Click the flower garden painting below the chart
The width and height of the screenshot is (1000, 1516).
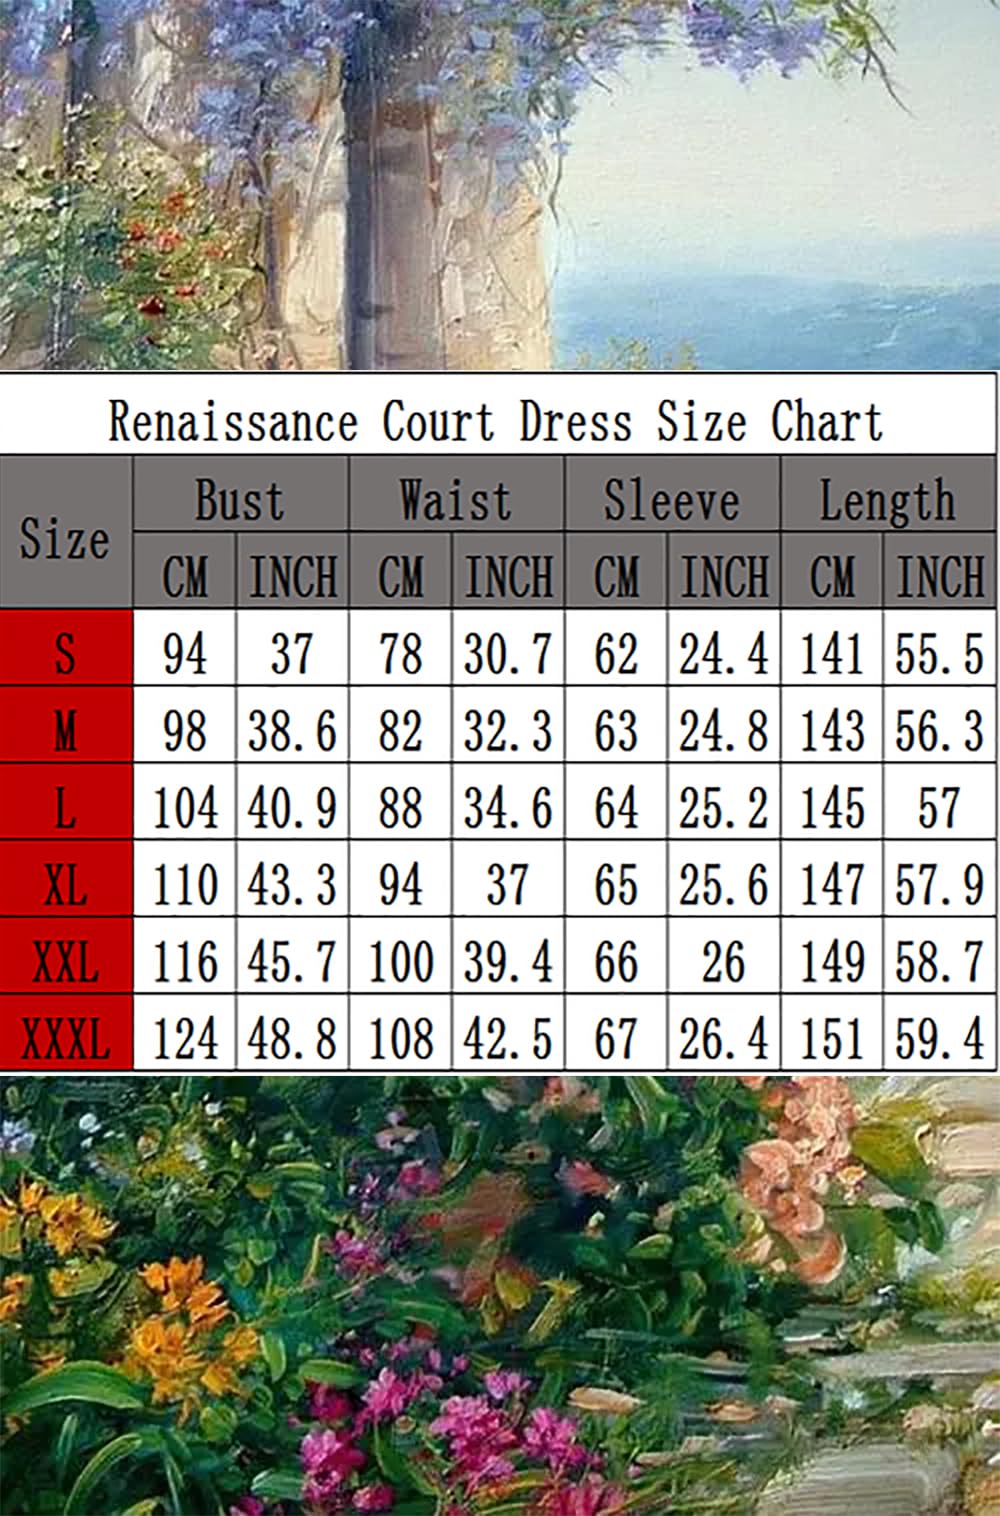500,1295
